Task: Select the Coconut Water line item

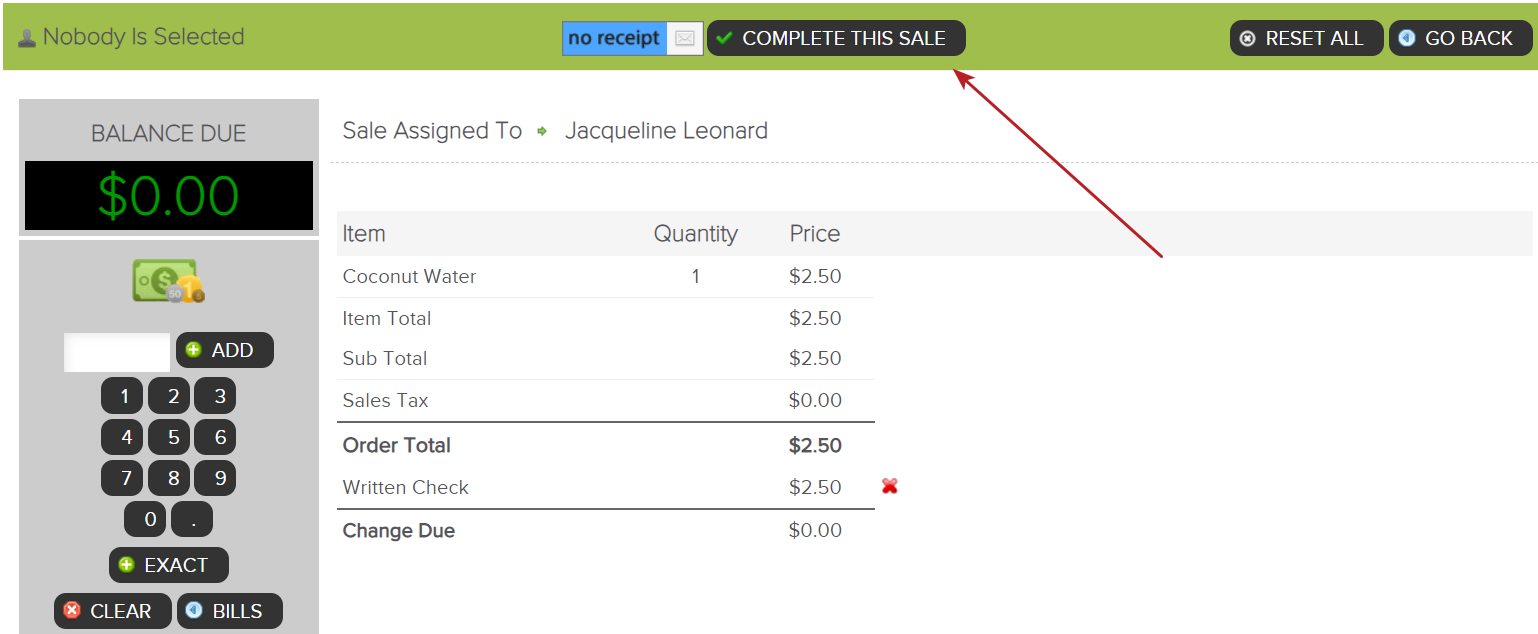Action: (409, 277)
